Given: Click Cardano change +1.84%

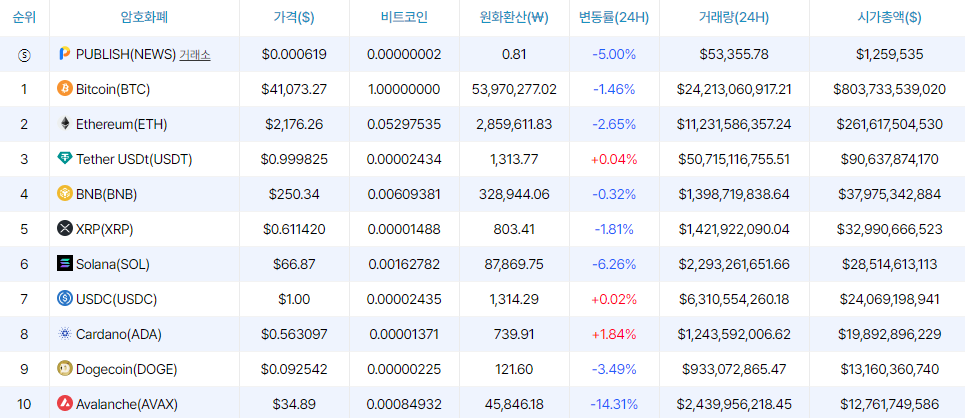Looking at the screenshot, I should point(614,334).
